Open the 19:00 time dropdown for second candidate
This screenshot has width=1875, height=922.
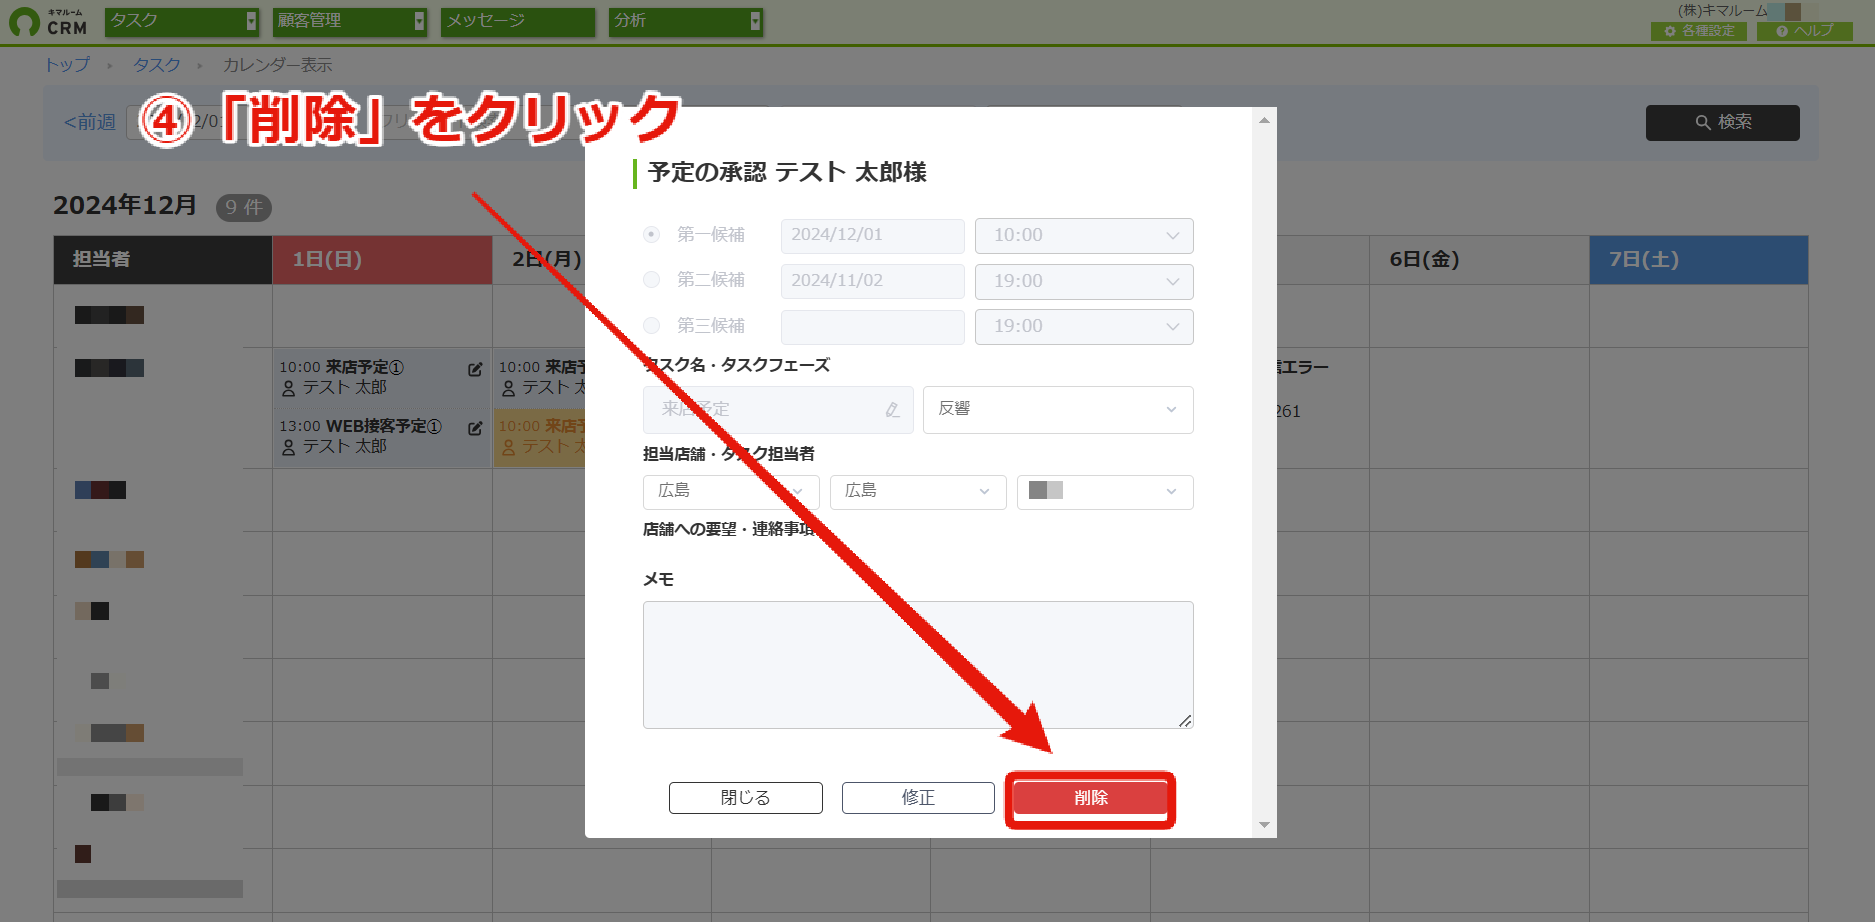tap(1084, 282)
